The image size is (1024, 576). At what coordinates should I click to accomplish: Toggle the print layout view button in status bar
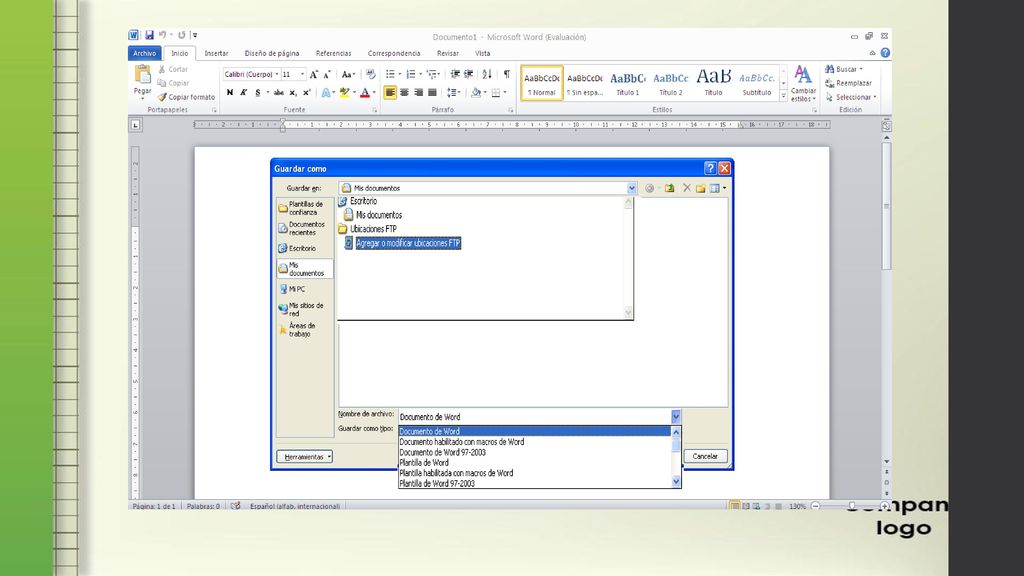click(735, 506)
